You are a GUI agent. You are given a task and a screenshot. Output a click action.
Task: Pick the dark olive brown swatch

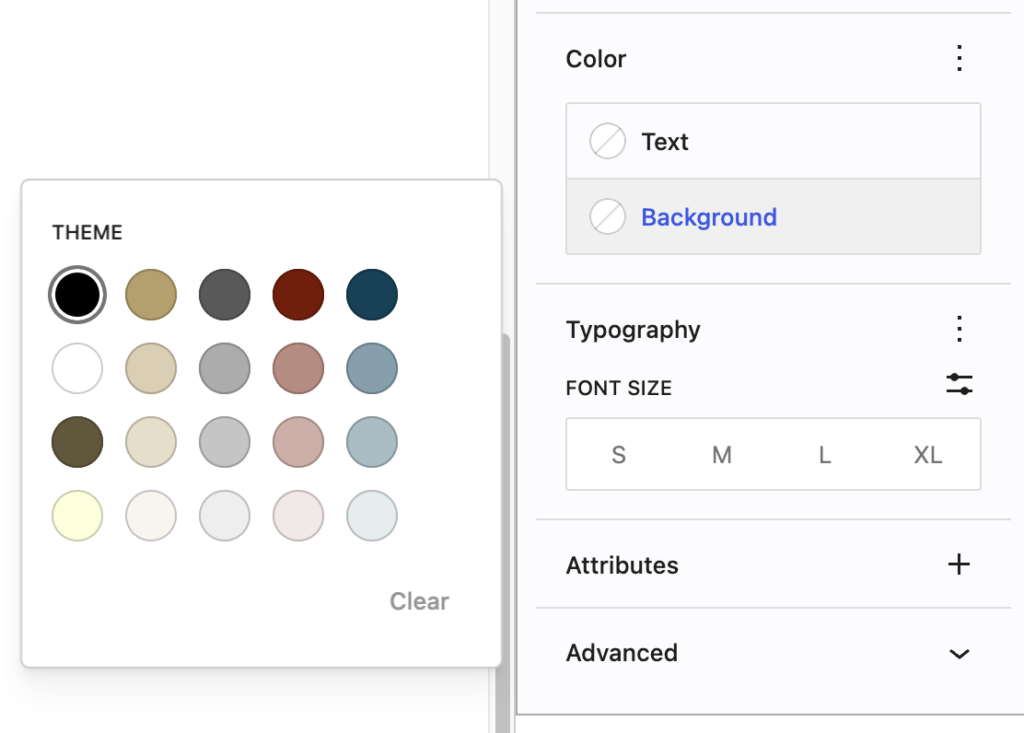point(77,442)
